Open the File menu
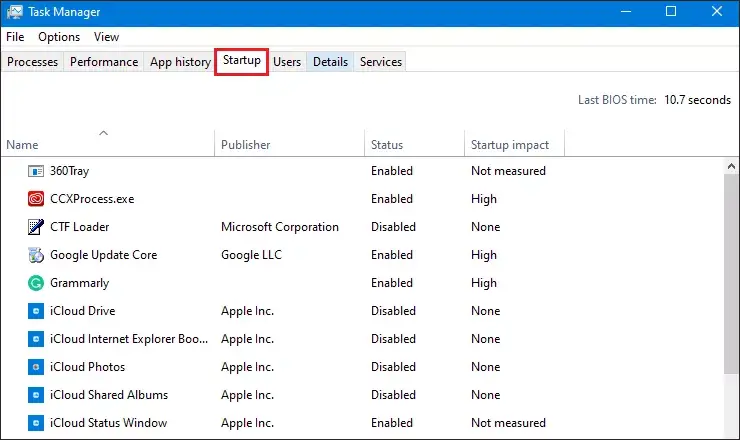Image resolution: width=740 pixels, height=440 pixels. pos(15,37)
